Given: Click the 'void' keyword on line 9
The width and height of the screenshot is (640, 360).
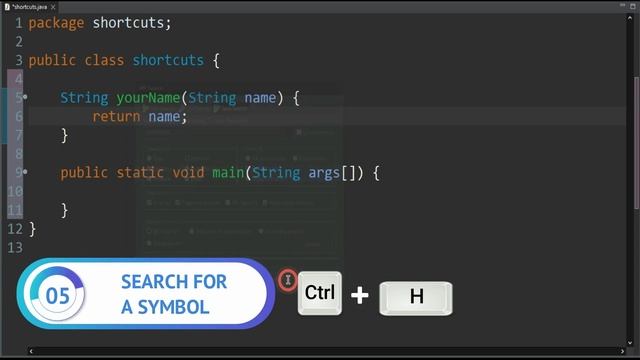Looking at the screenshot, I should (x=188, y=173).
